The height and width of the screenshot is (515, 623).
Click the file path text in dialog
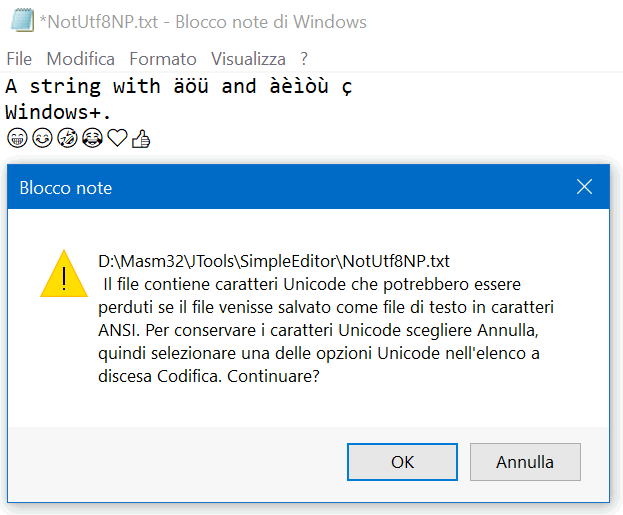coord(274,261)
